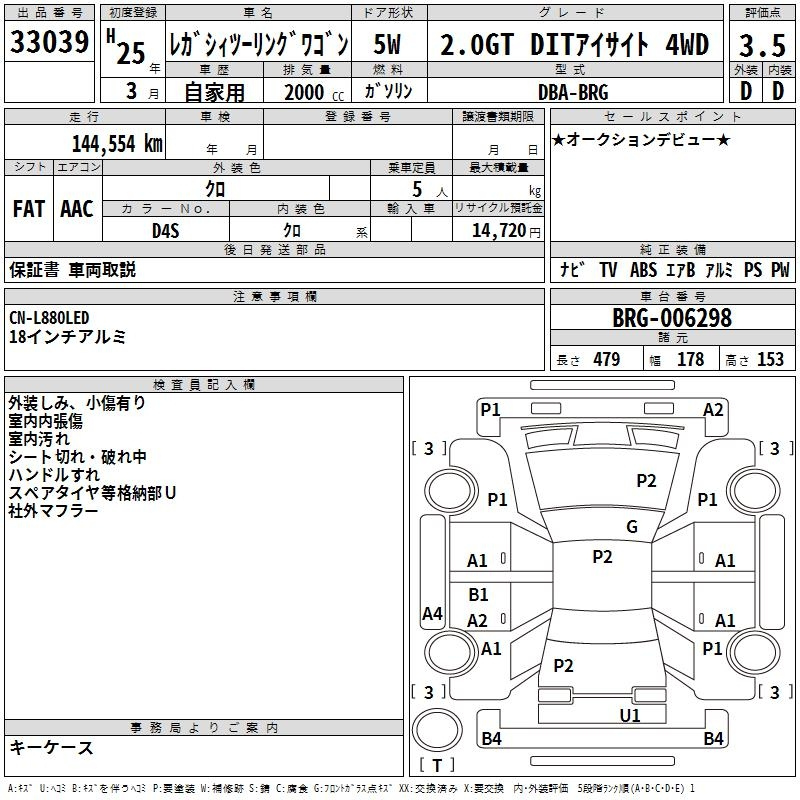Select note CN-L880LED
Viewport: 800px width, 800px height.
49,318
